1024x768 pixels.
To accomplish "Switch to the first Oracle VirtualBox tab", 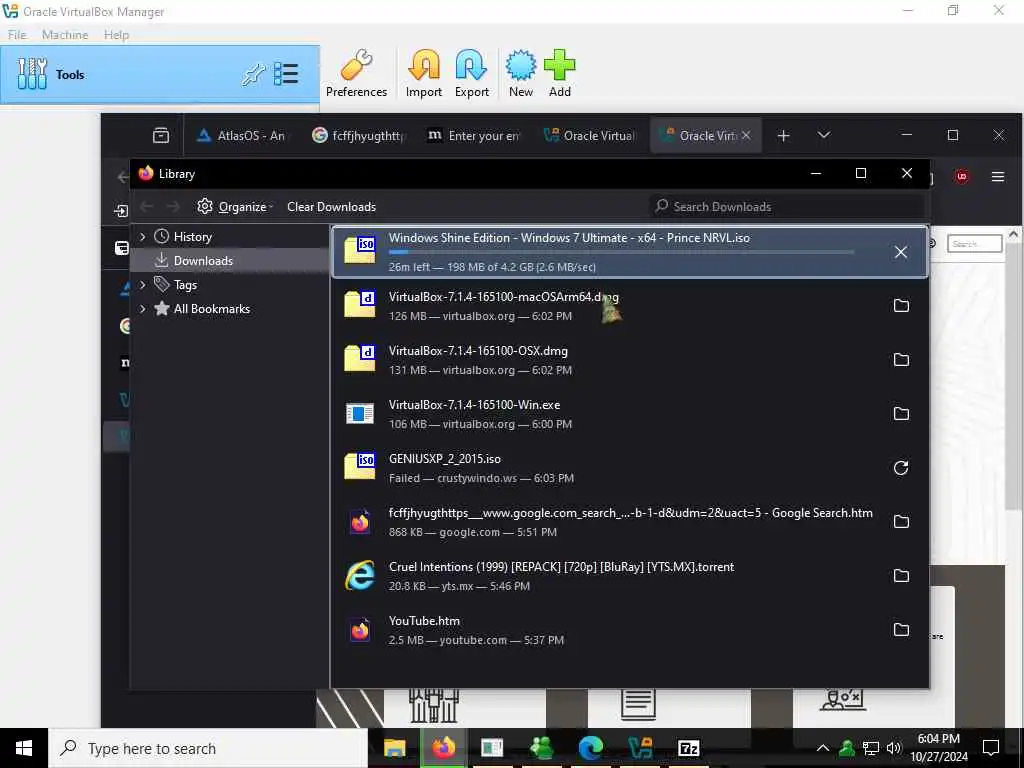I will [x=589, y=135].
